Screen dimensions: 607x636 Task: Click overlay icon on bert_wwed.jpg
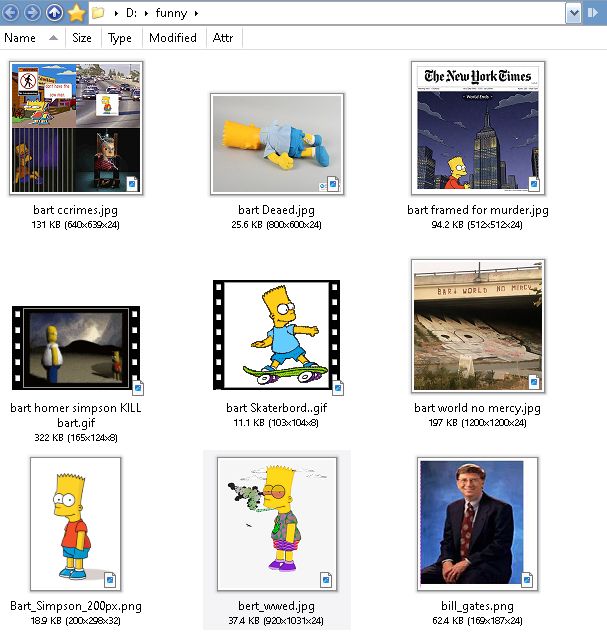[326, 580]
